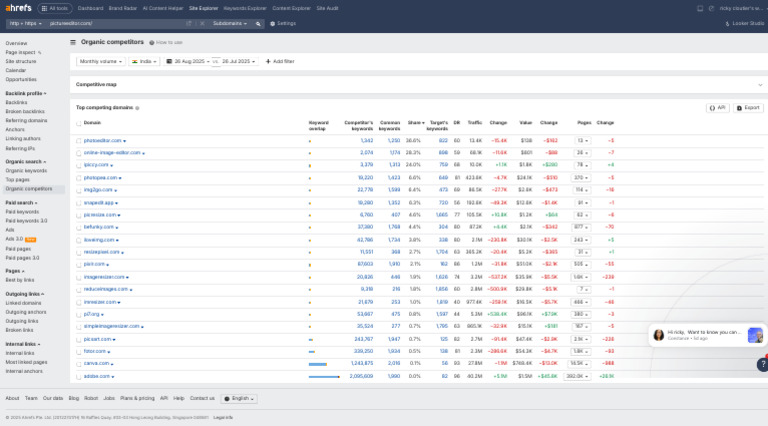Click the Export button
The image size is (768, 426).
pos(748,107)
